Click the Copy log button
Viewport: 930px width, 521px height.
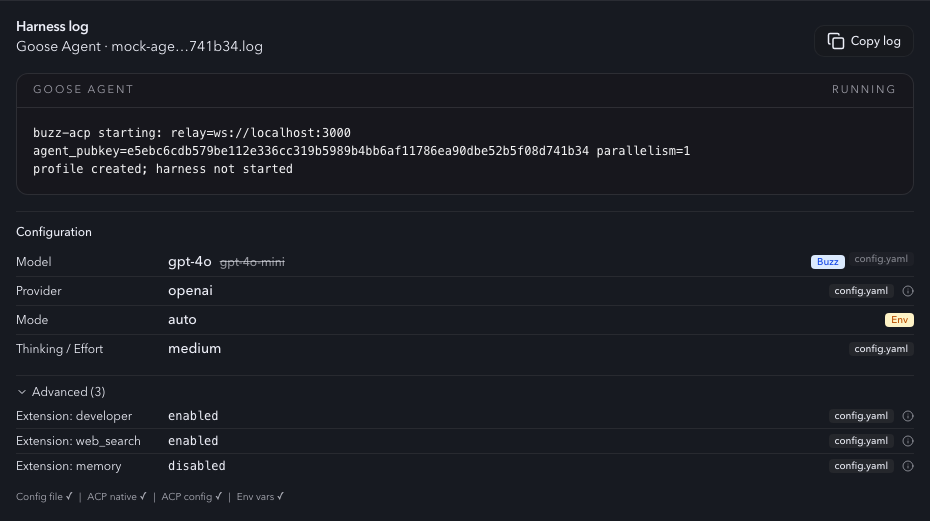coord(864,41)
